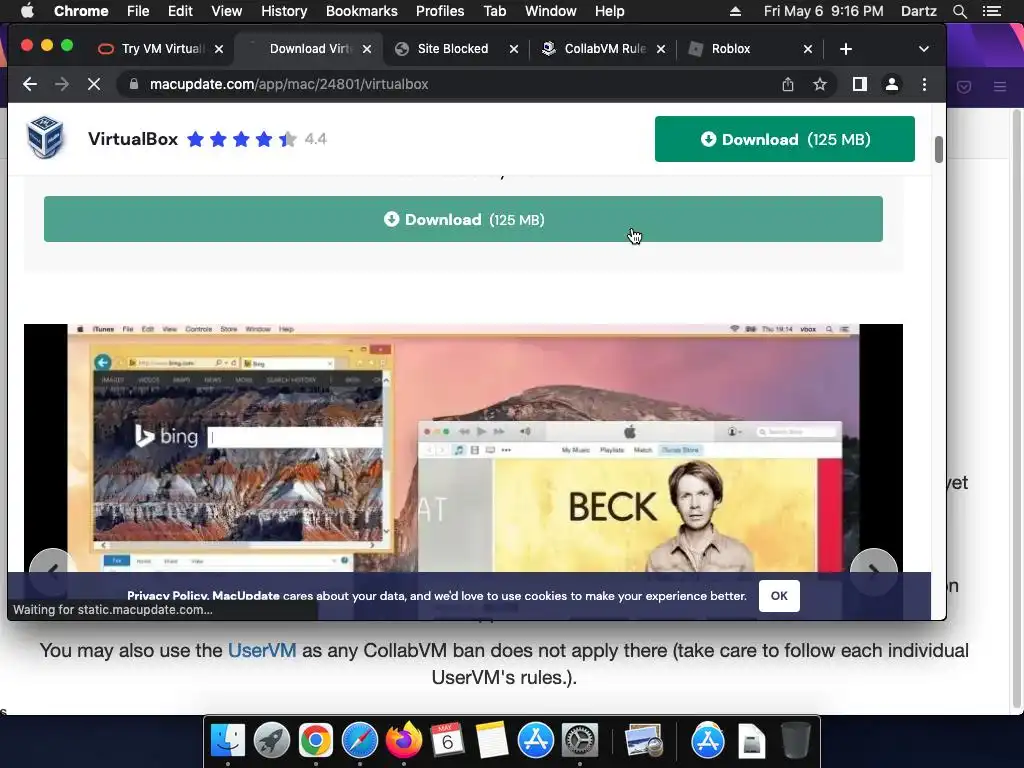Open the File menu
Viewport: 1024px width, 768px height.
click(x=138, y=11)
